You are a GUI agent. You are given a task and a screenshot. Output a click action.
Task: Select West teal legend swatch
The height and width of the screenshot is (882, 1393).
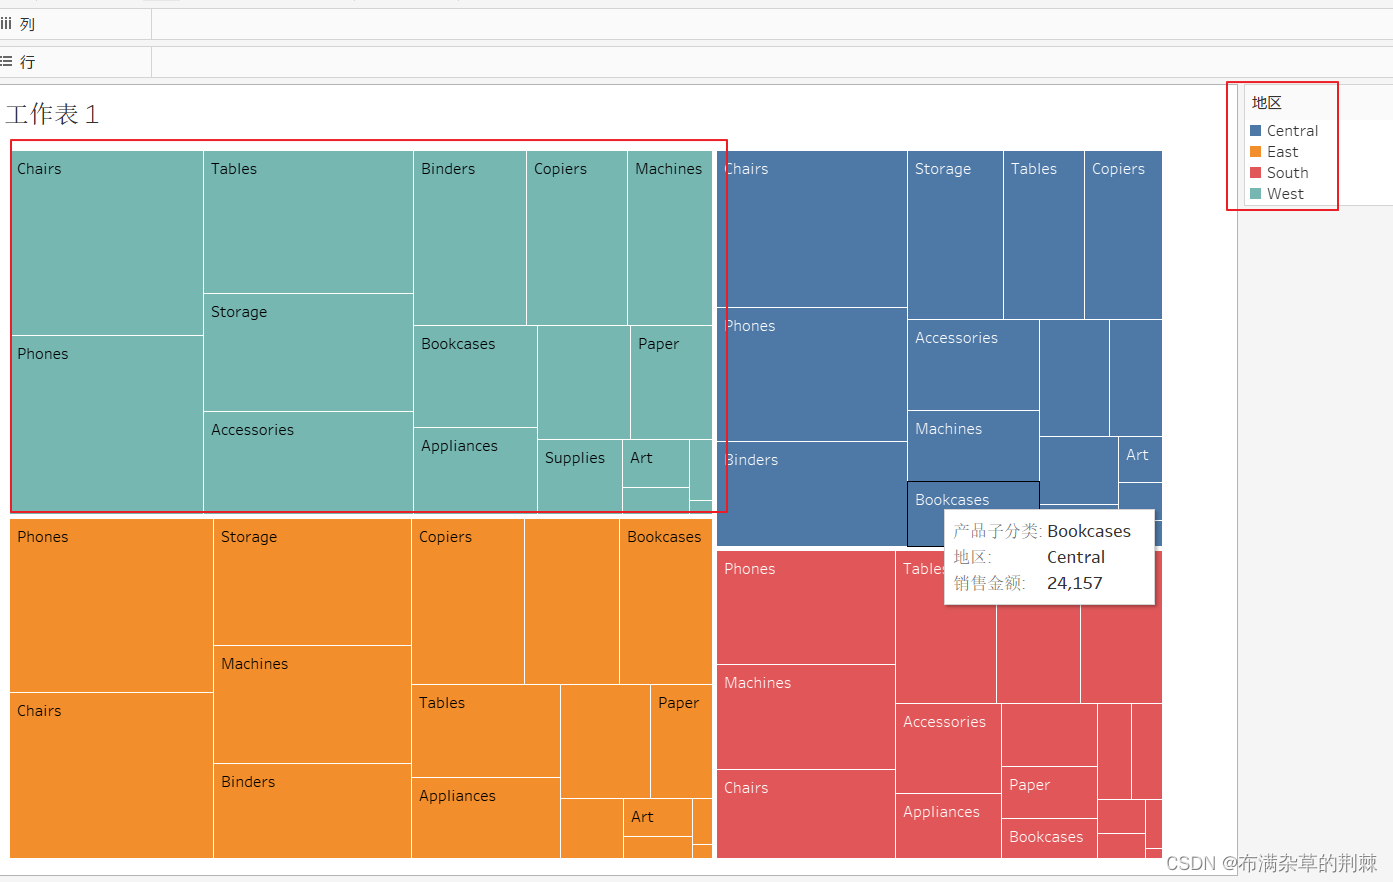click(x=1256, y=194)
